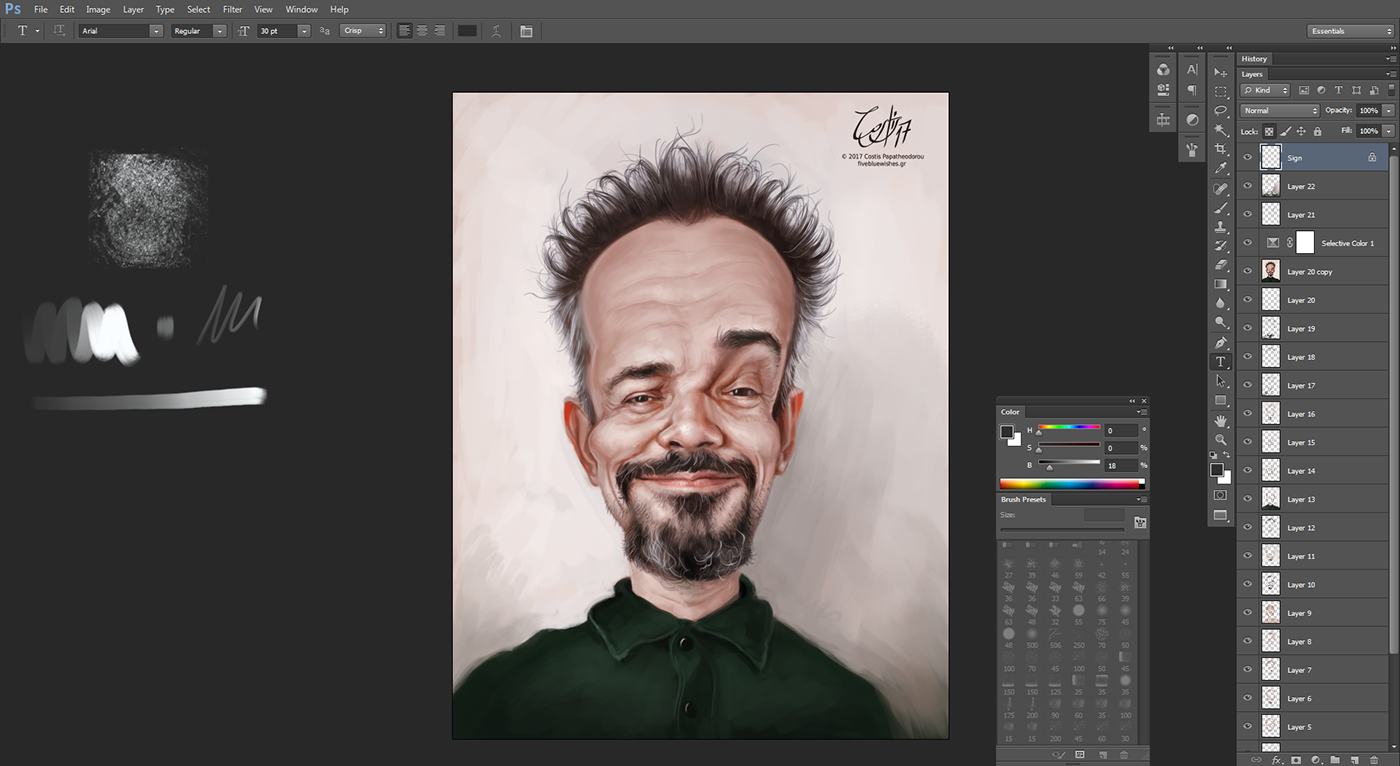The image size is (1400, 766).
Task: Select the Horizontal Type tool in toolbar
Action: 1220,362
